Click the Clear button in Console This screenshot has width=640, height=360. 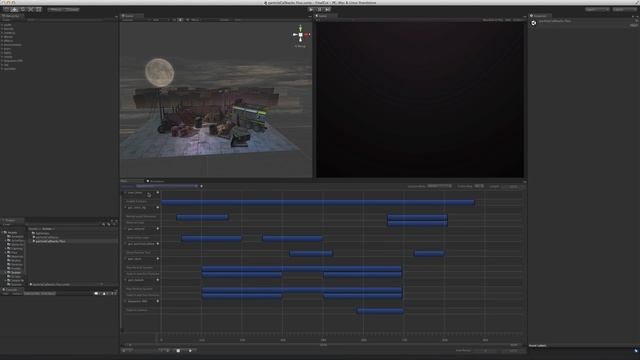(6, 293)
